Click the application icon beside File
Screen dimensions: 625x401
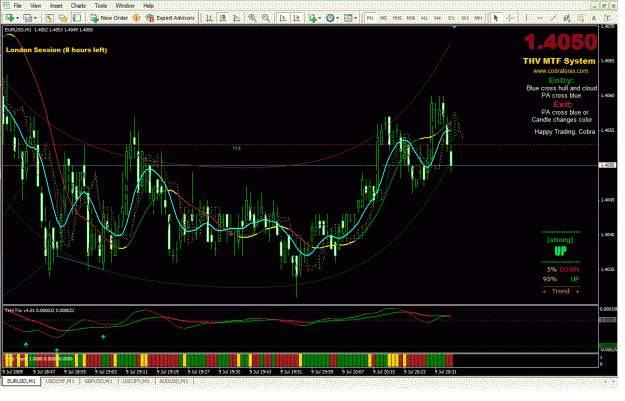(6, 6)
